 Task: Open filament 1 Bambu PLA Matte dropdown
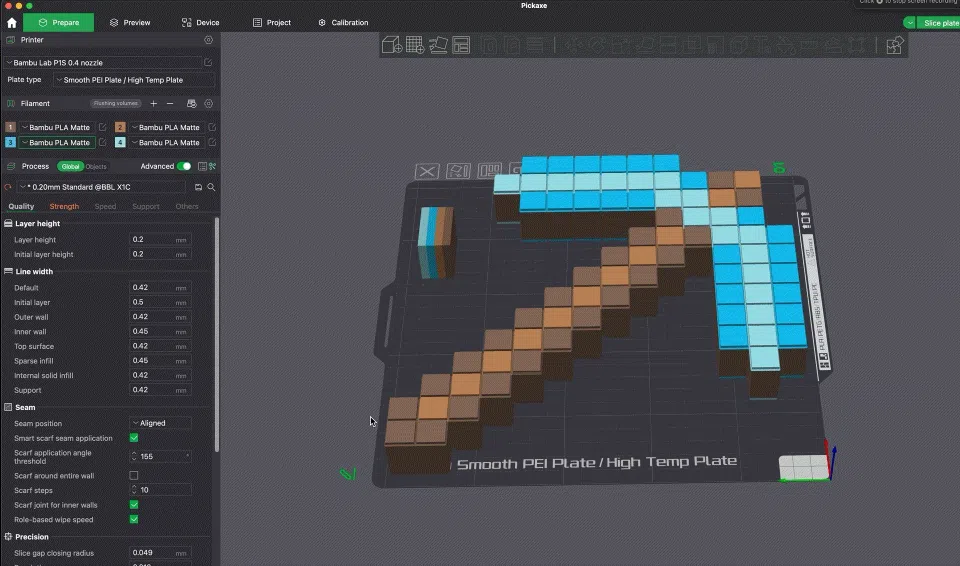[x=57, y=127]
